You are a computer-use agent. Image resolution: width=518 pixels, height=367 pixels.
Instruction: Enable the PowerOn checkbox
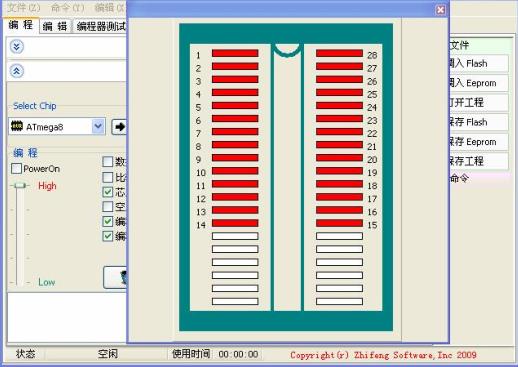[x=16, y=169]
